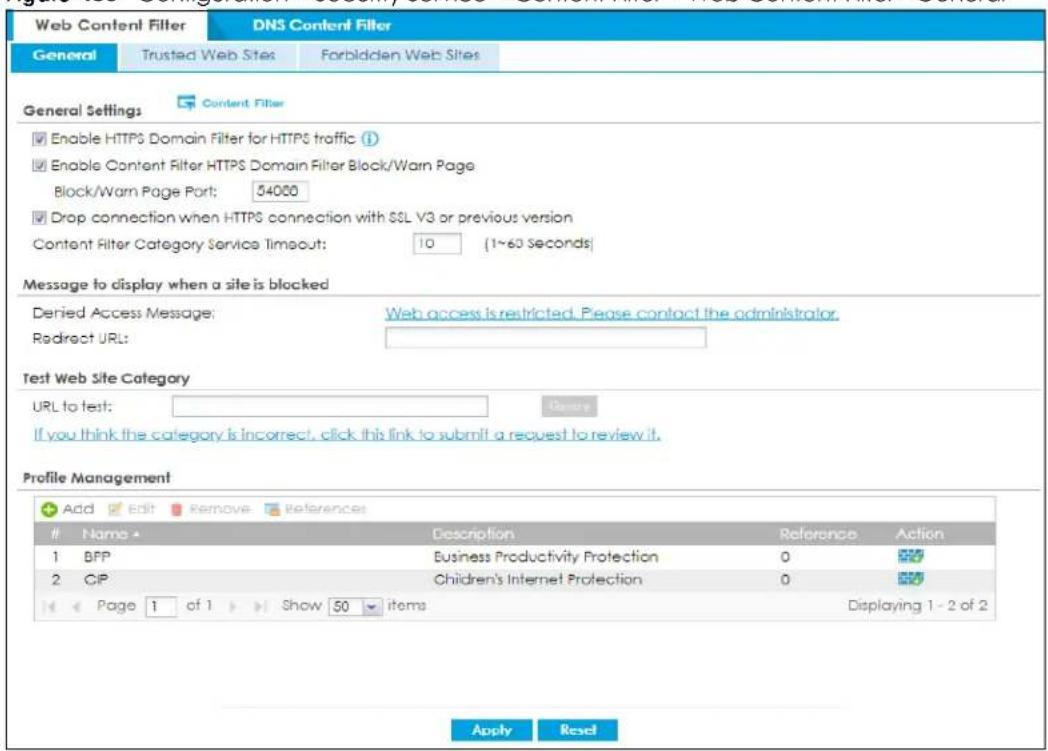Click the Children's Internet Protection description

click(538, 579)
